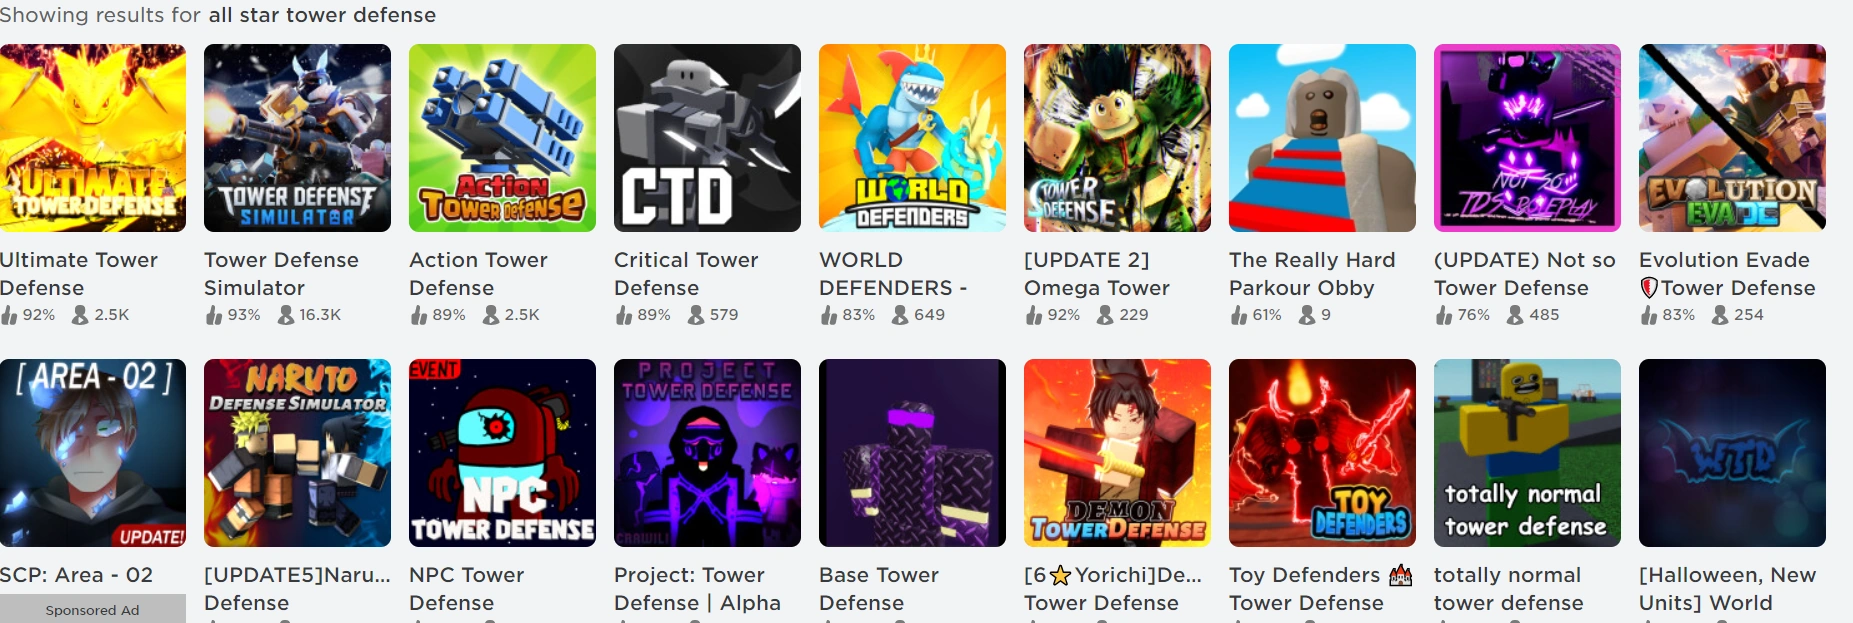Viewport: 1853px width, 623px height.
Task: Click the Base Tower Defense title link
Action: pyautogui.click(x=879, y=589)
